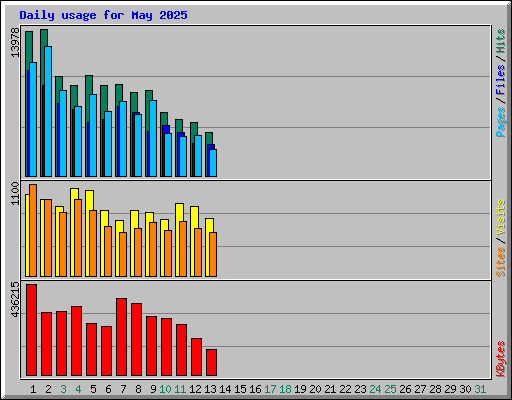Click day 29 on the date axis
Viewport: 512px width, 400px height.
(x=450, y=389)
